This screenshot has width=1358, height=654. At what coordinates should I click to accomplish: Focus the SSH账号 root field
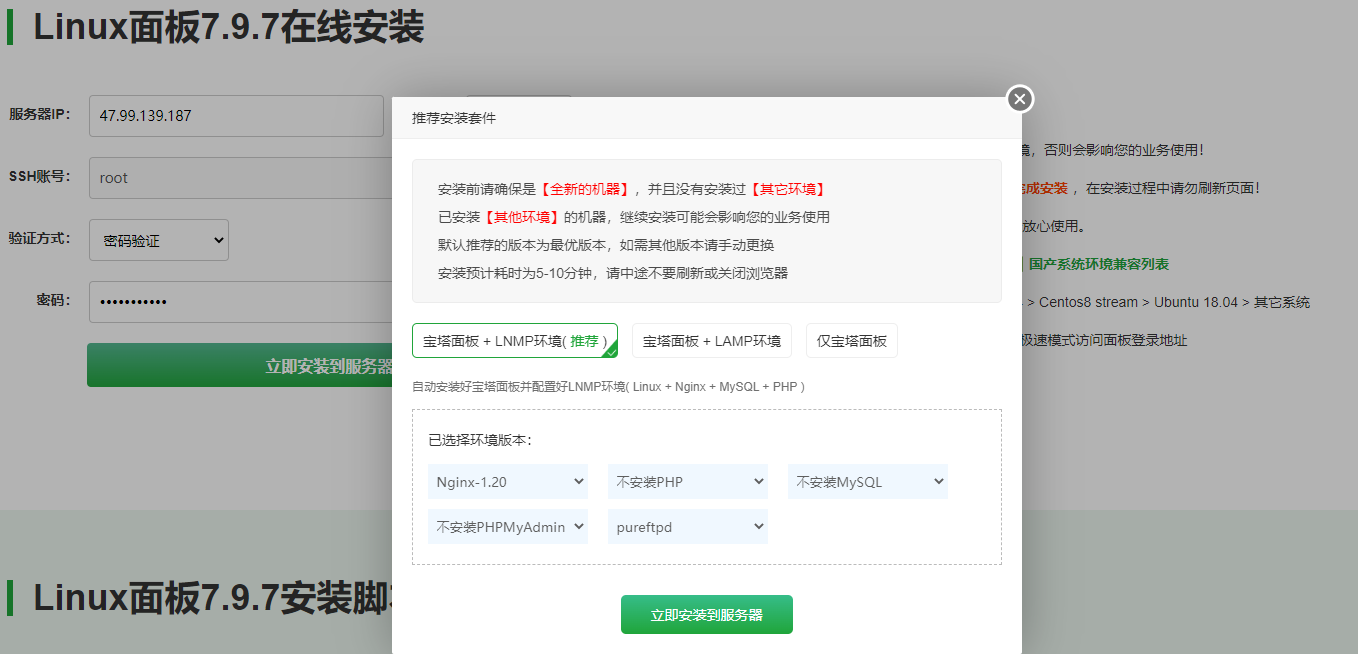tap(235, 178)
